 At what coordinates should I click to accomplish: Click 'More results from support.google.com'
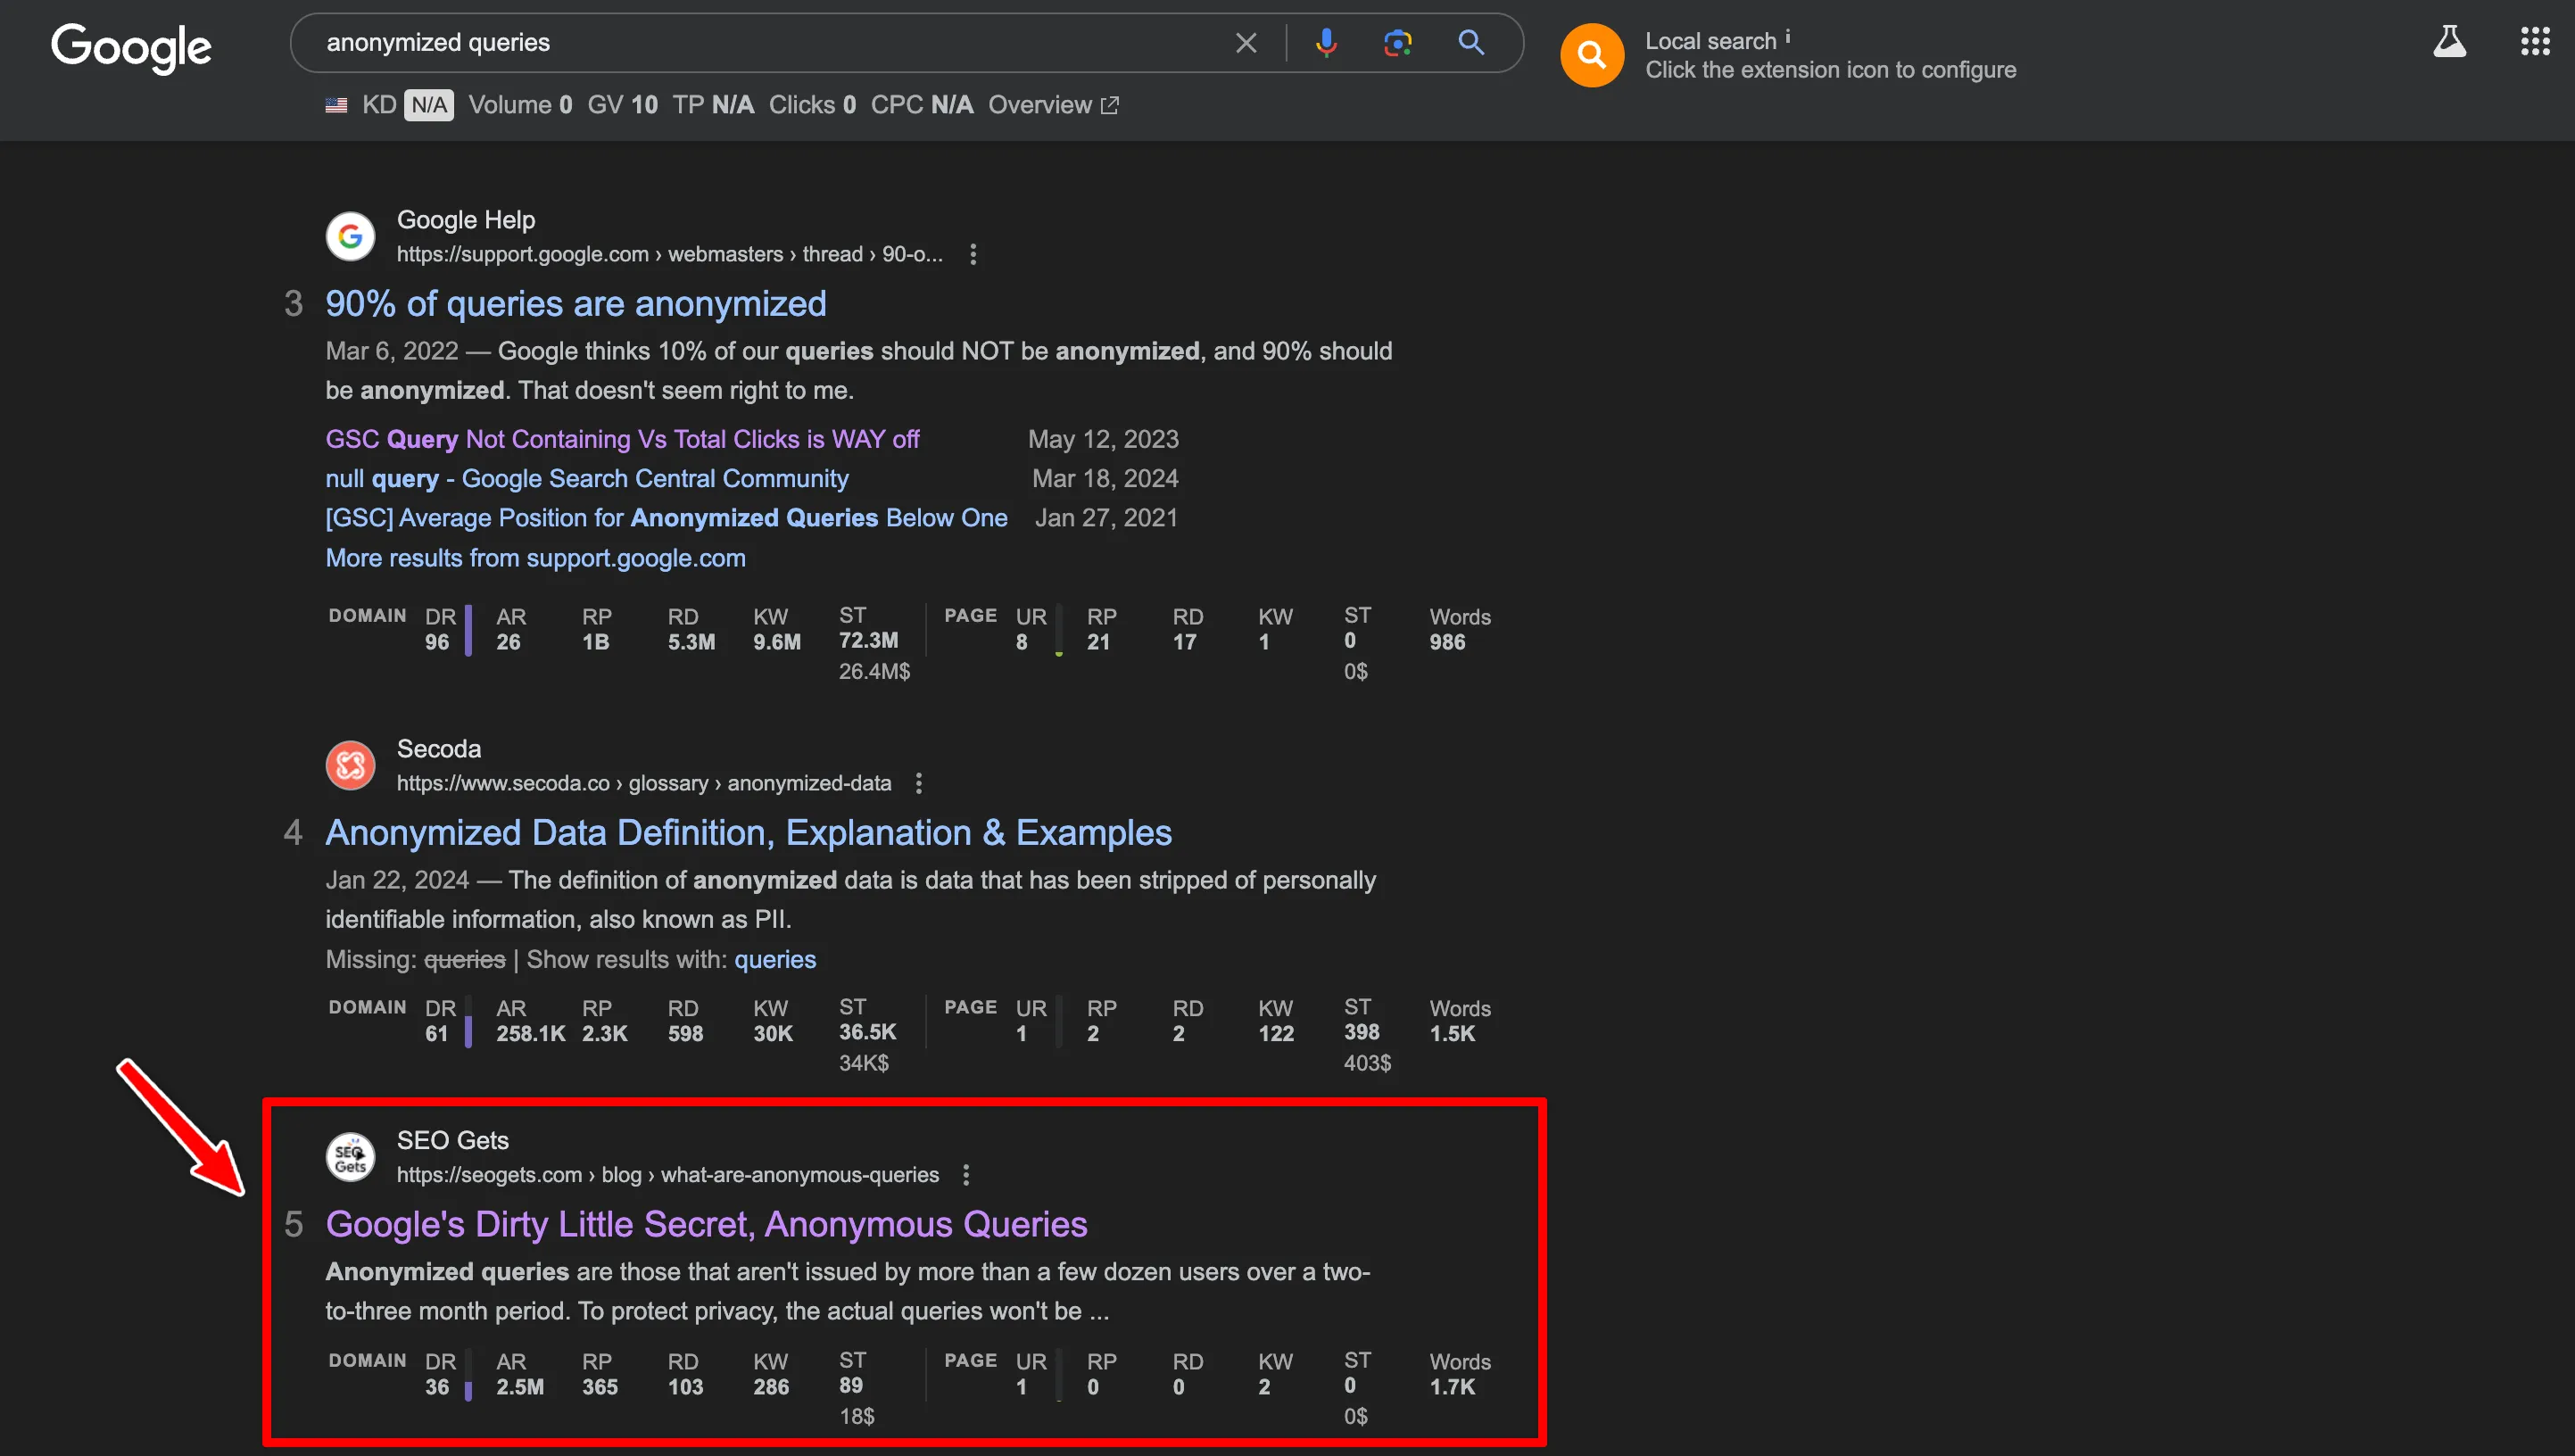click(535, 558)
